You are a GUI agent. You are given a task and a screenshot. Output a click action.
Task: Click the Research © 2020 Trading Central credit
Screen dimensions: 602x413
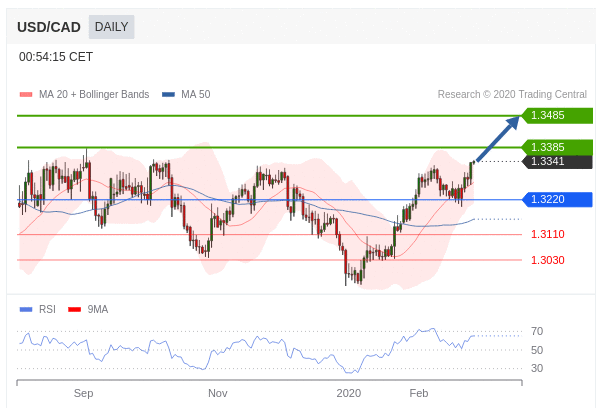tap(512, 94)
